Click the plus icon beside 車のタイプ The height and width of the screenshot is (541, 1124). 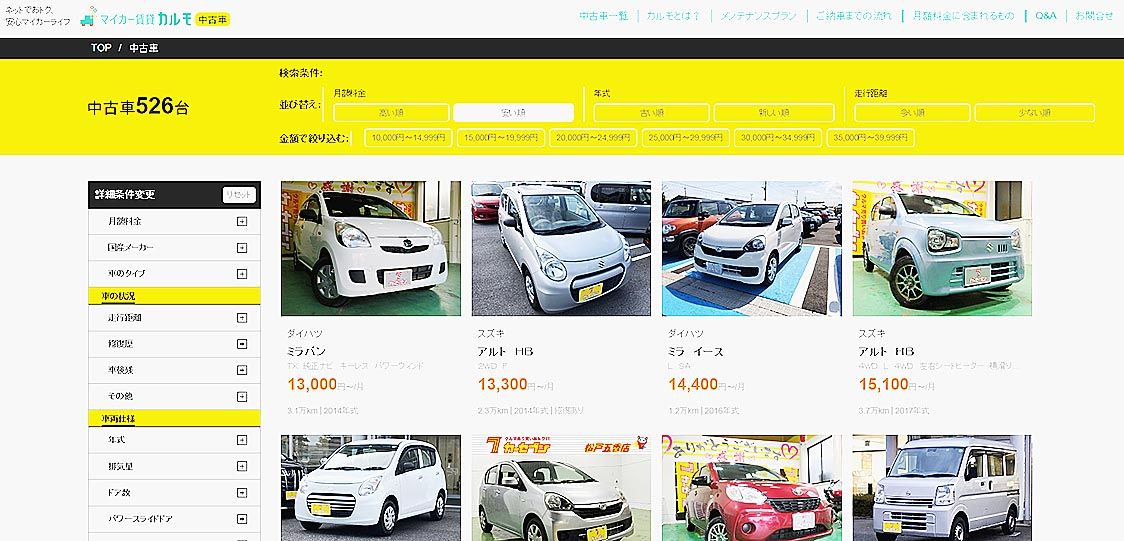(x=242, y=274)
